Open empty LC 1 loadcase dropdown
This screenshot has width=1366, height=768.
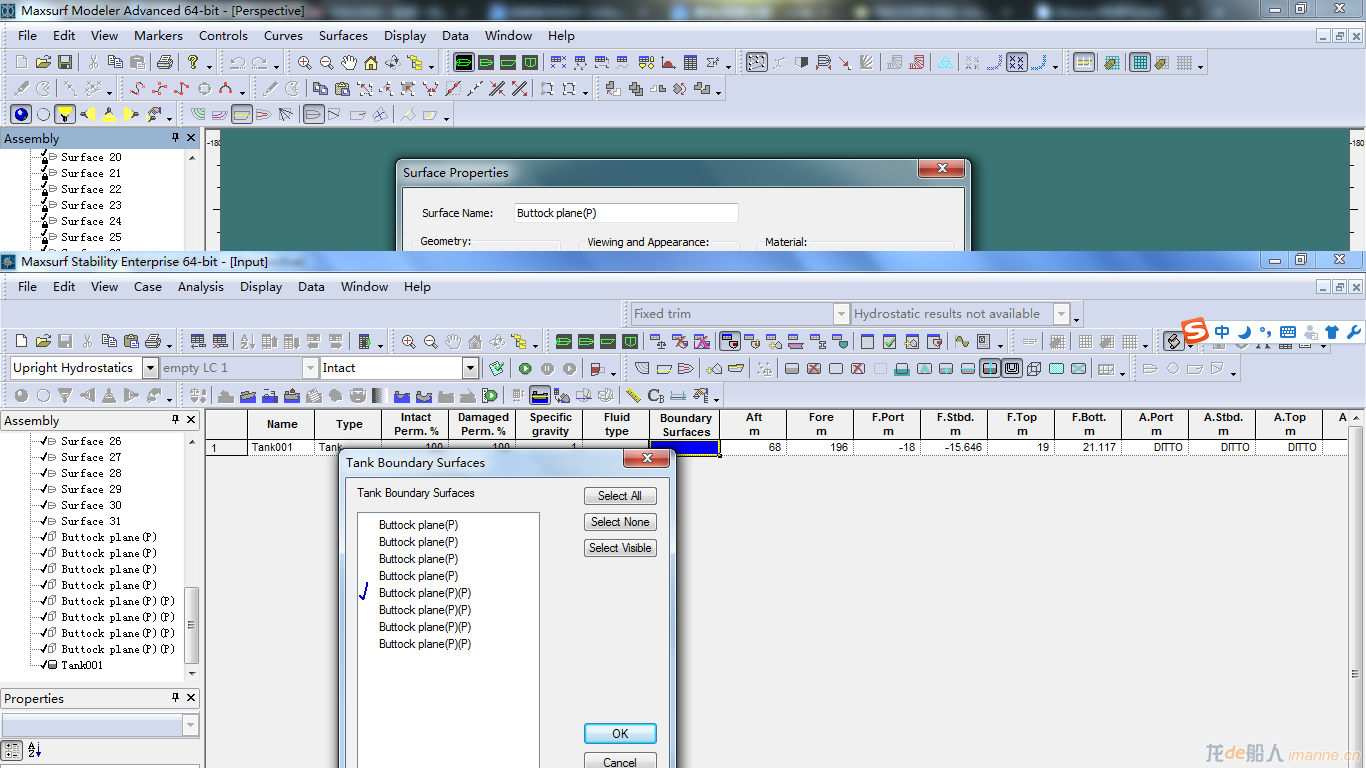310,368
